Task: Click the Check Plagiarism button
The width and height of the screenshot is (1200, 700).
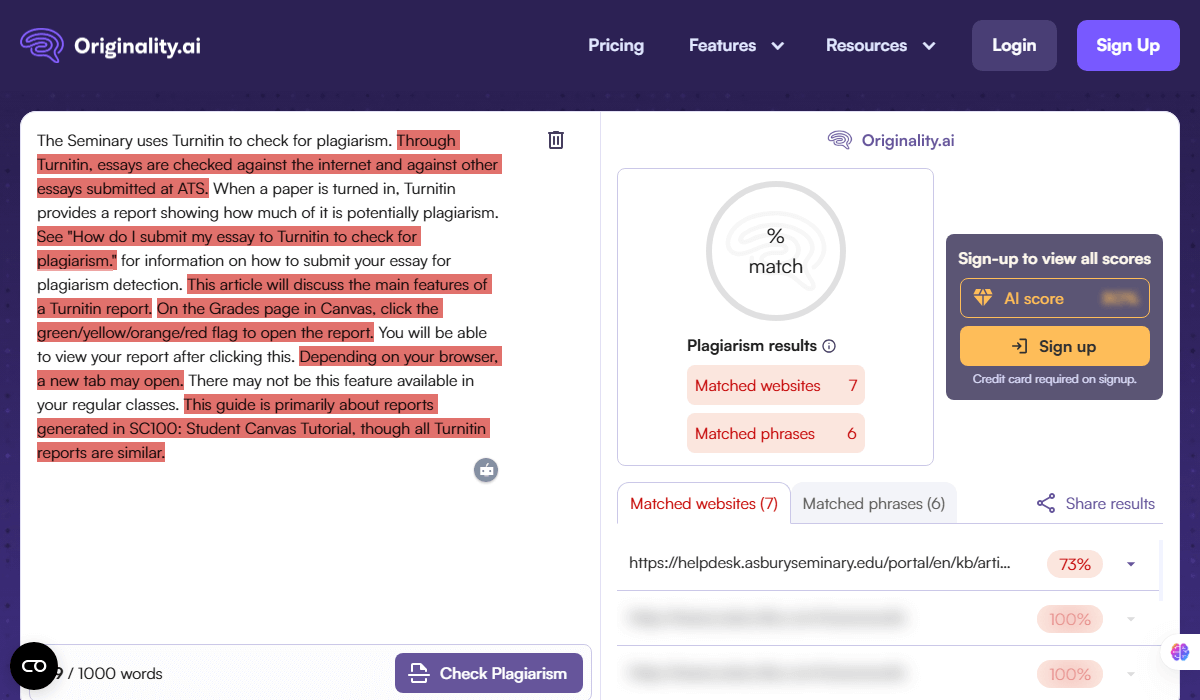Action: click(x=488, y=673)
